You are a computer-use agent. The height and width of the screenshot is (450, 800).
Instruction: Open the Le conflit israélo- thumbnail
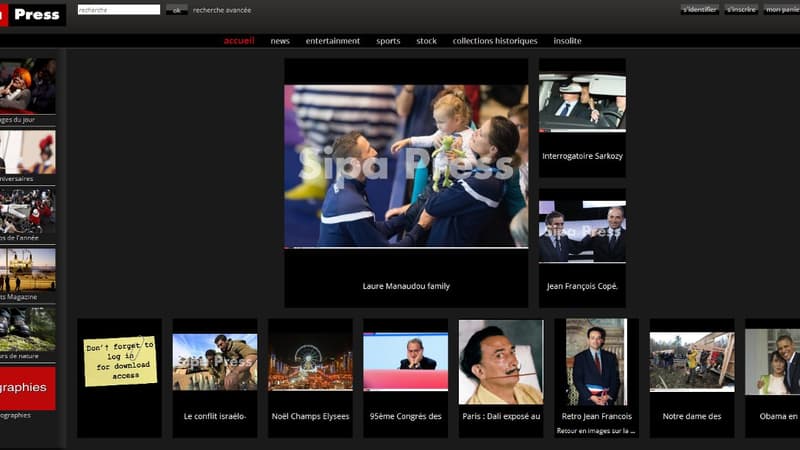tap(215, 362)
